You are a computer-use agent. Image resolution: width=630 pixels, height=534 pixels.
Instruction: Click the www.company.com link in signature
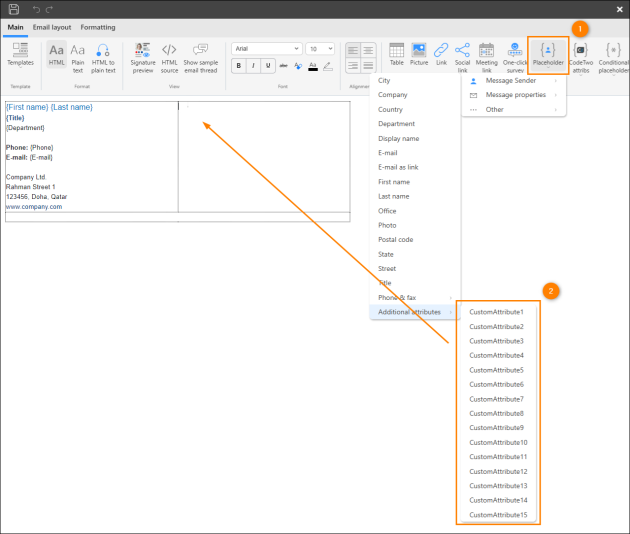click(x=34, y=207)
